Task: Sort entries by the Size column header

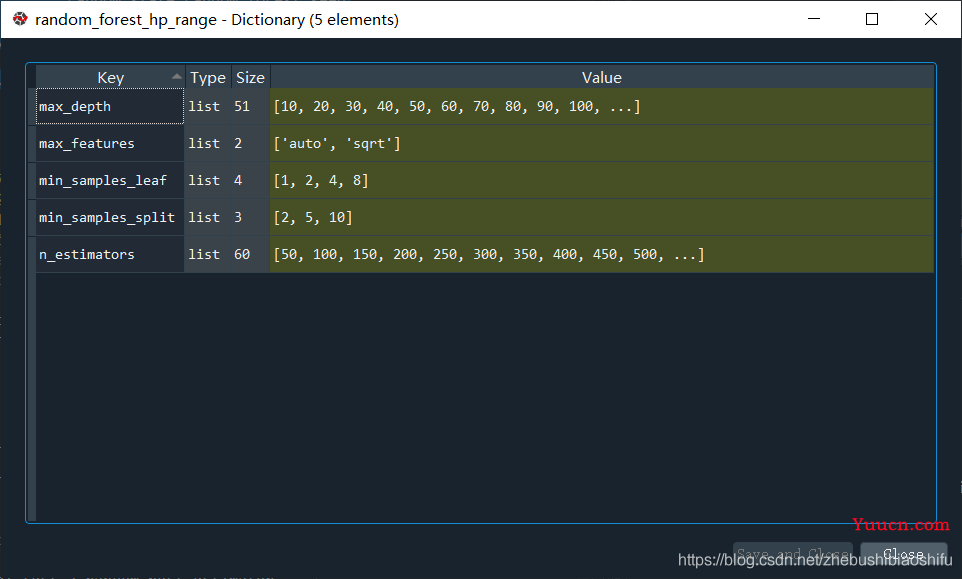Action: (x=250, y=78)
